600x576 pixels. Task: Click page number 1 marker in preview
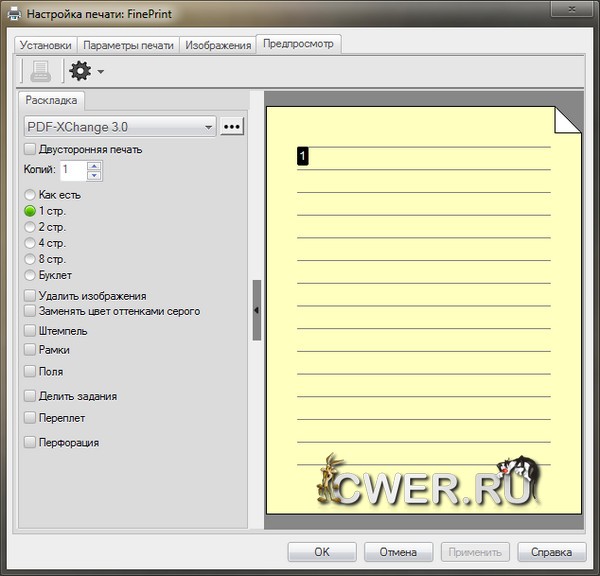click(x=303, y=156)
